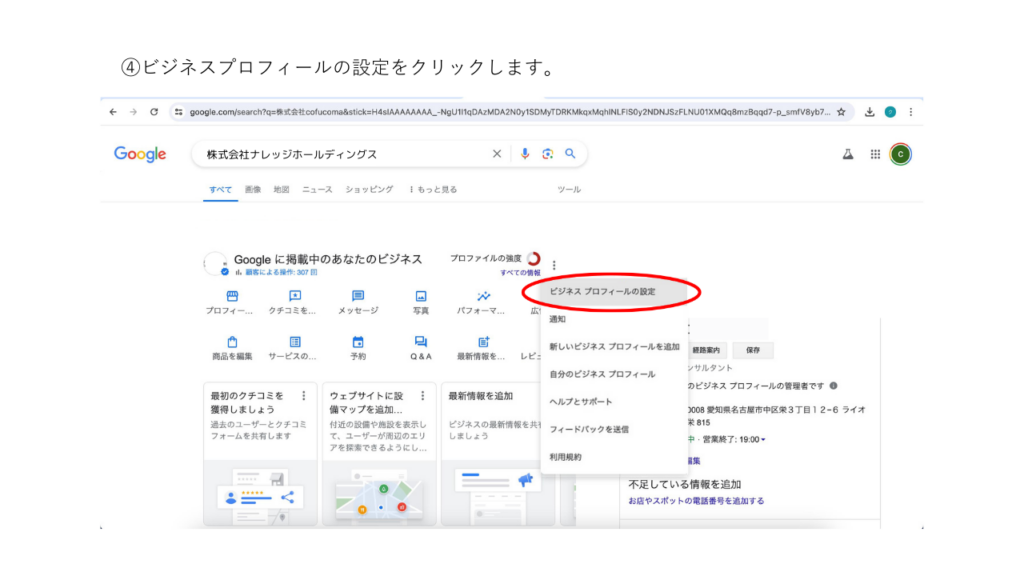Switch to the ショッピング search tab

click(369, 189)
